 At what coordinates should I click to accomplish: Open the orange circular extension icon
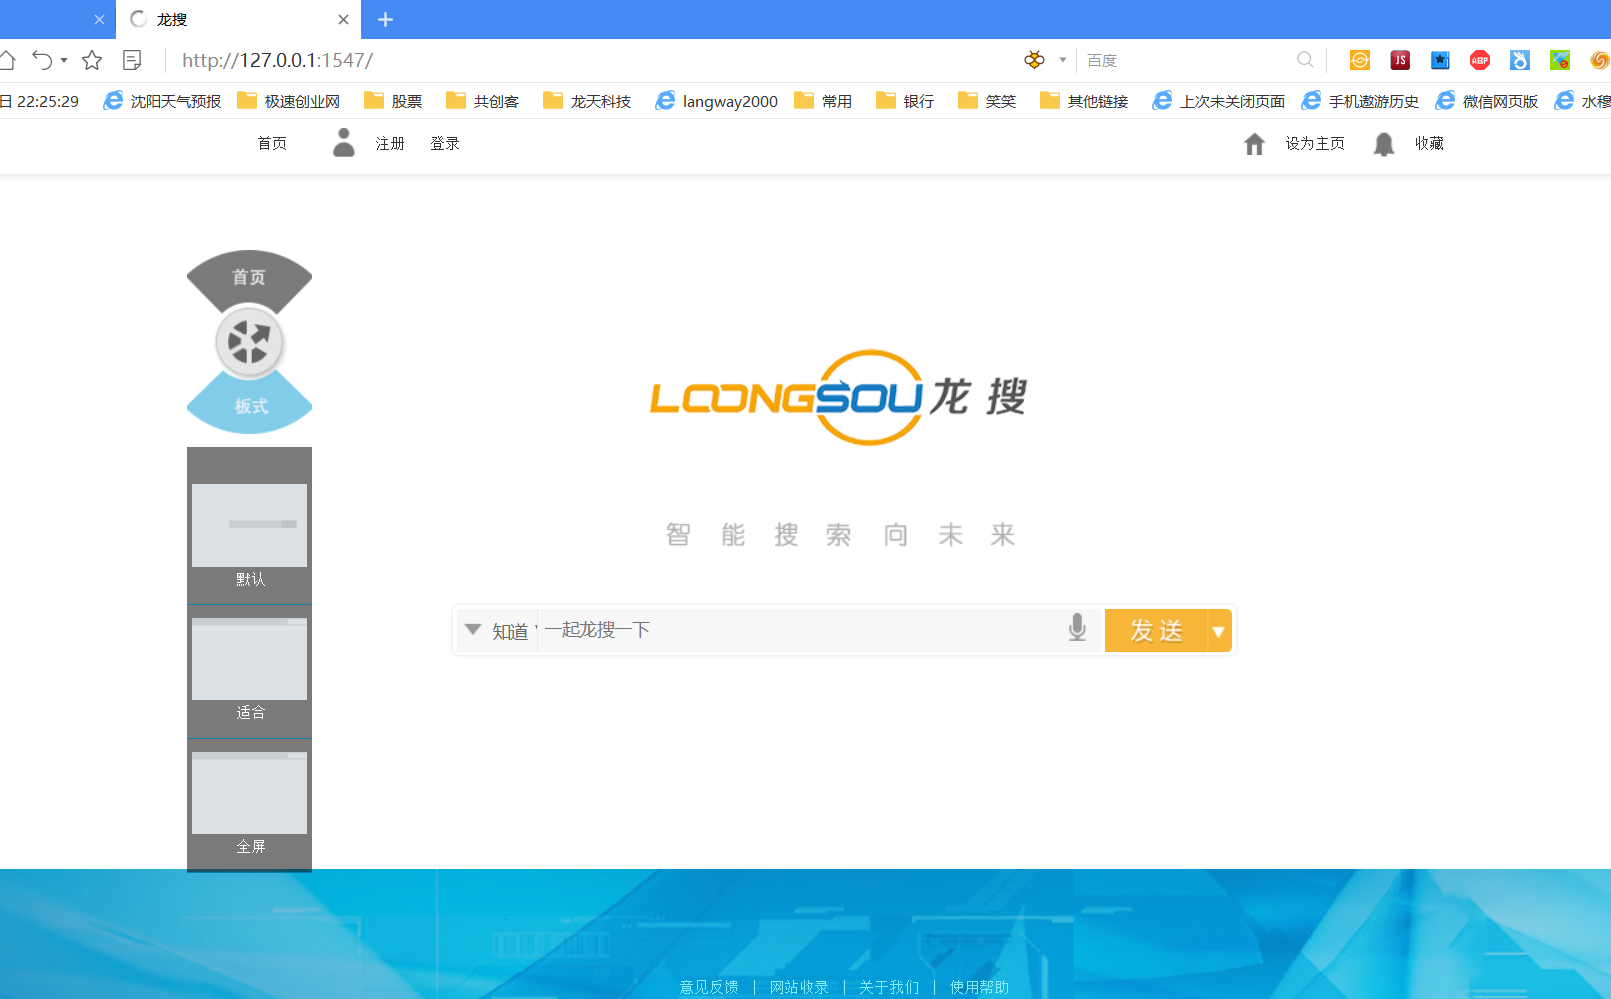tap(1360, 60)
